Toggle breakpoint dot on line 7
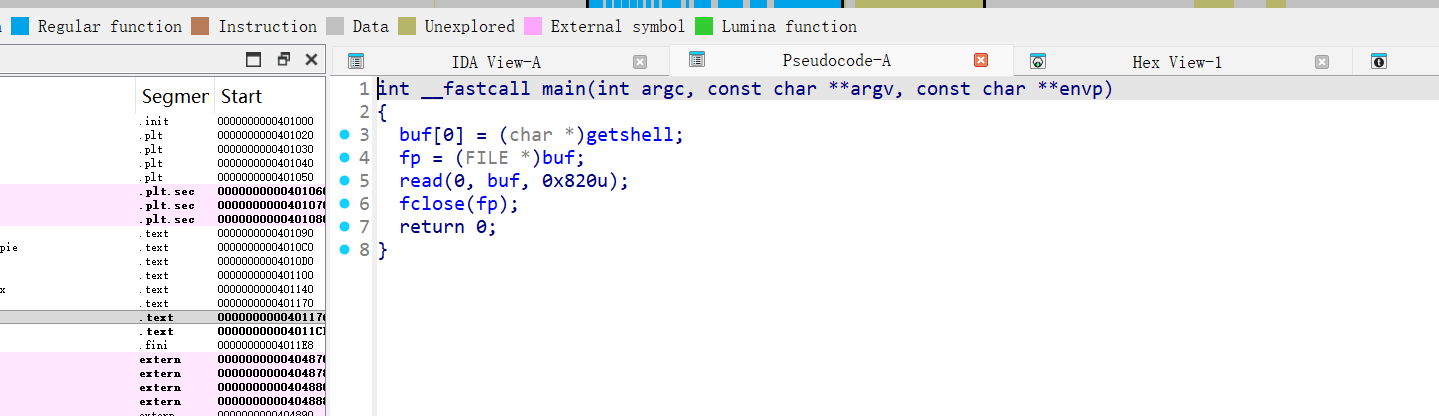Screen dimensions: 1439x416 tap(345, 227)
